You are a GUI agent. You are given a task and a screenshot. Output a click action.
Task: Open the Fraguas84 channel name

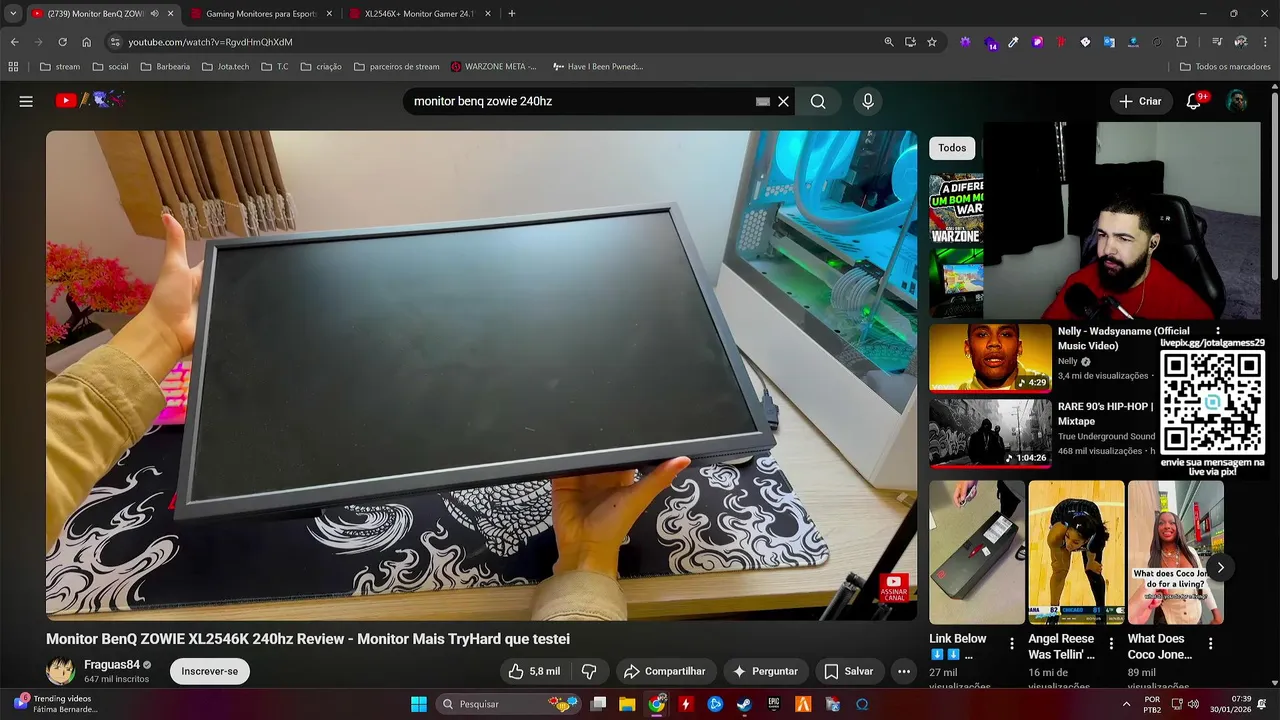tap(112, 665)
